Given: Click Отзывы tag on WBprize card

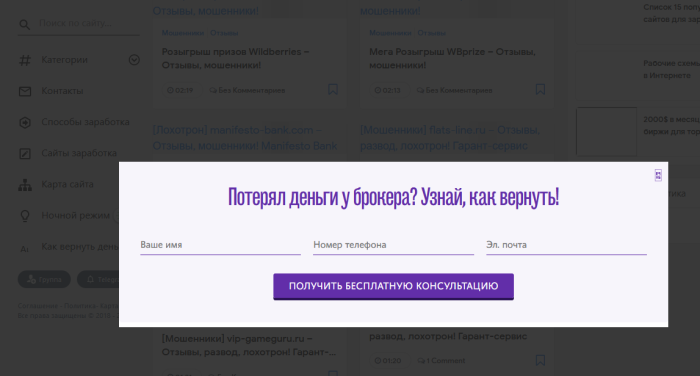Looking at the screenshot, I should point(431,33).
